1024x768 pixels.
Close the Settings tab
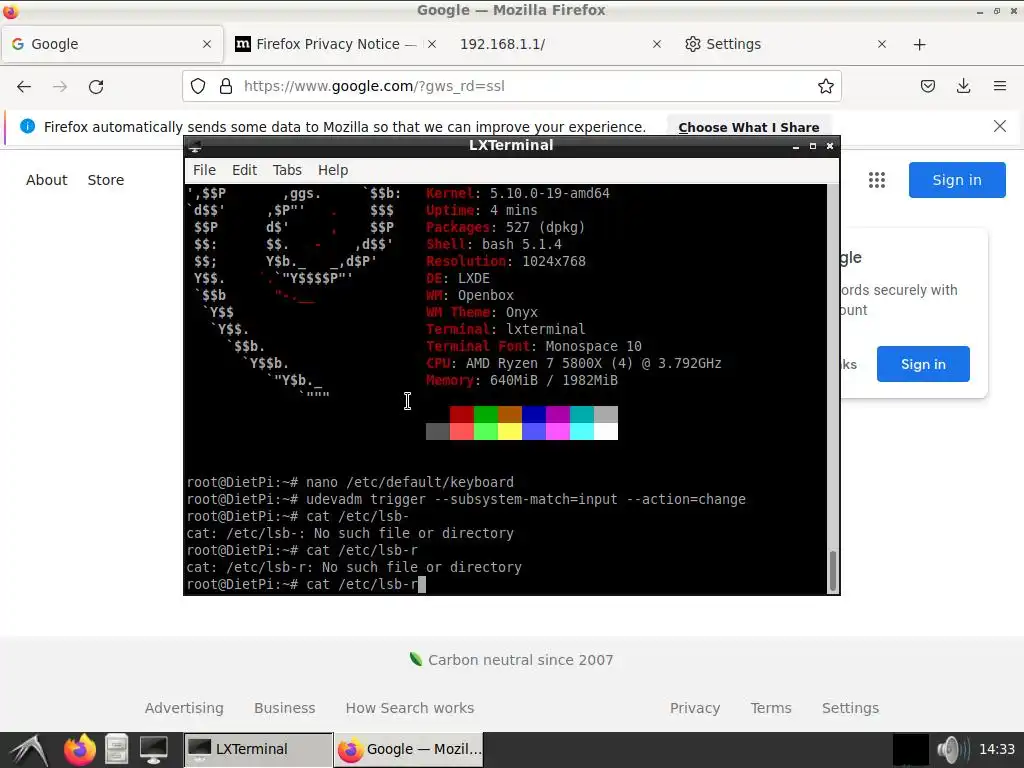[x=882, y=44]
